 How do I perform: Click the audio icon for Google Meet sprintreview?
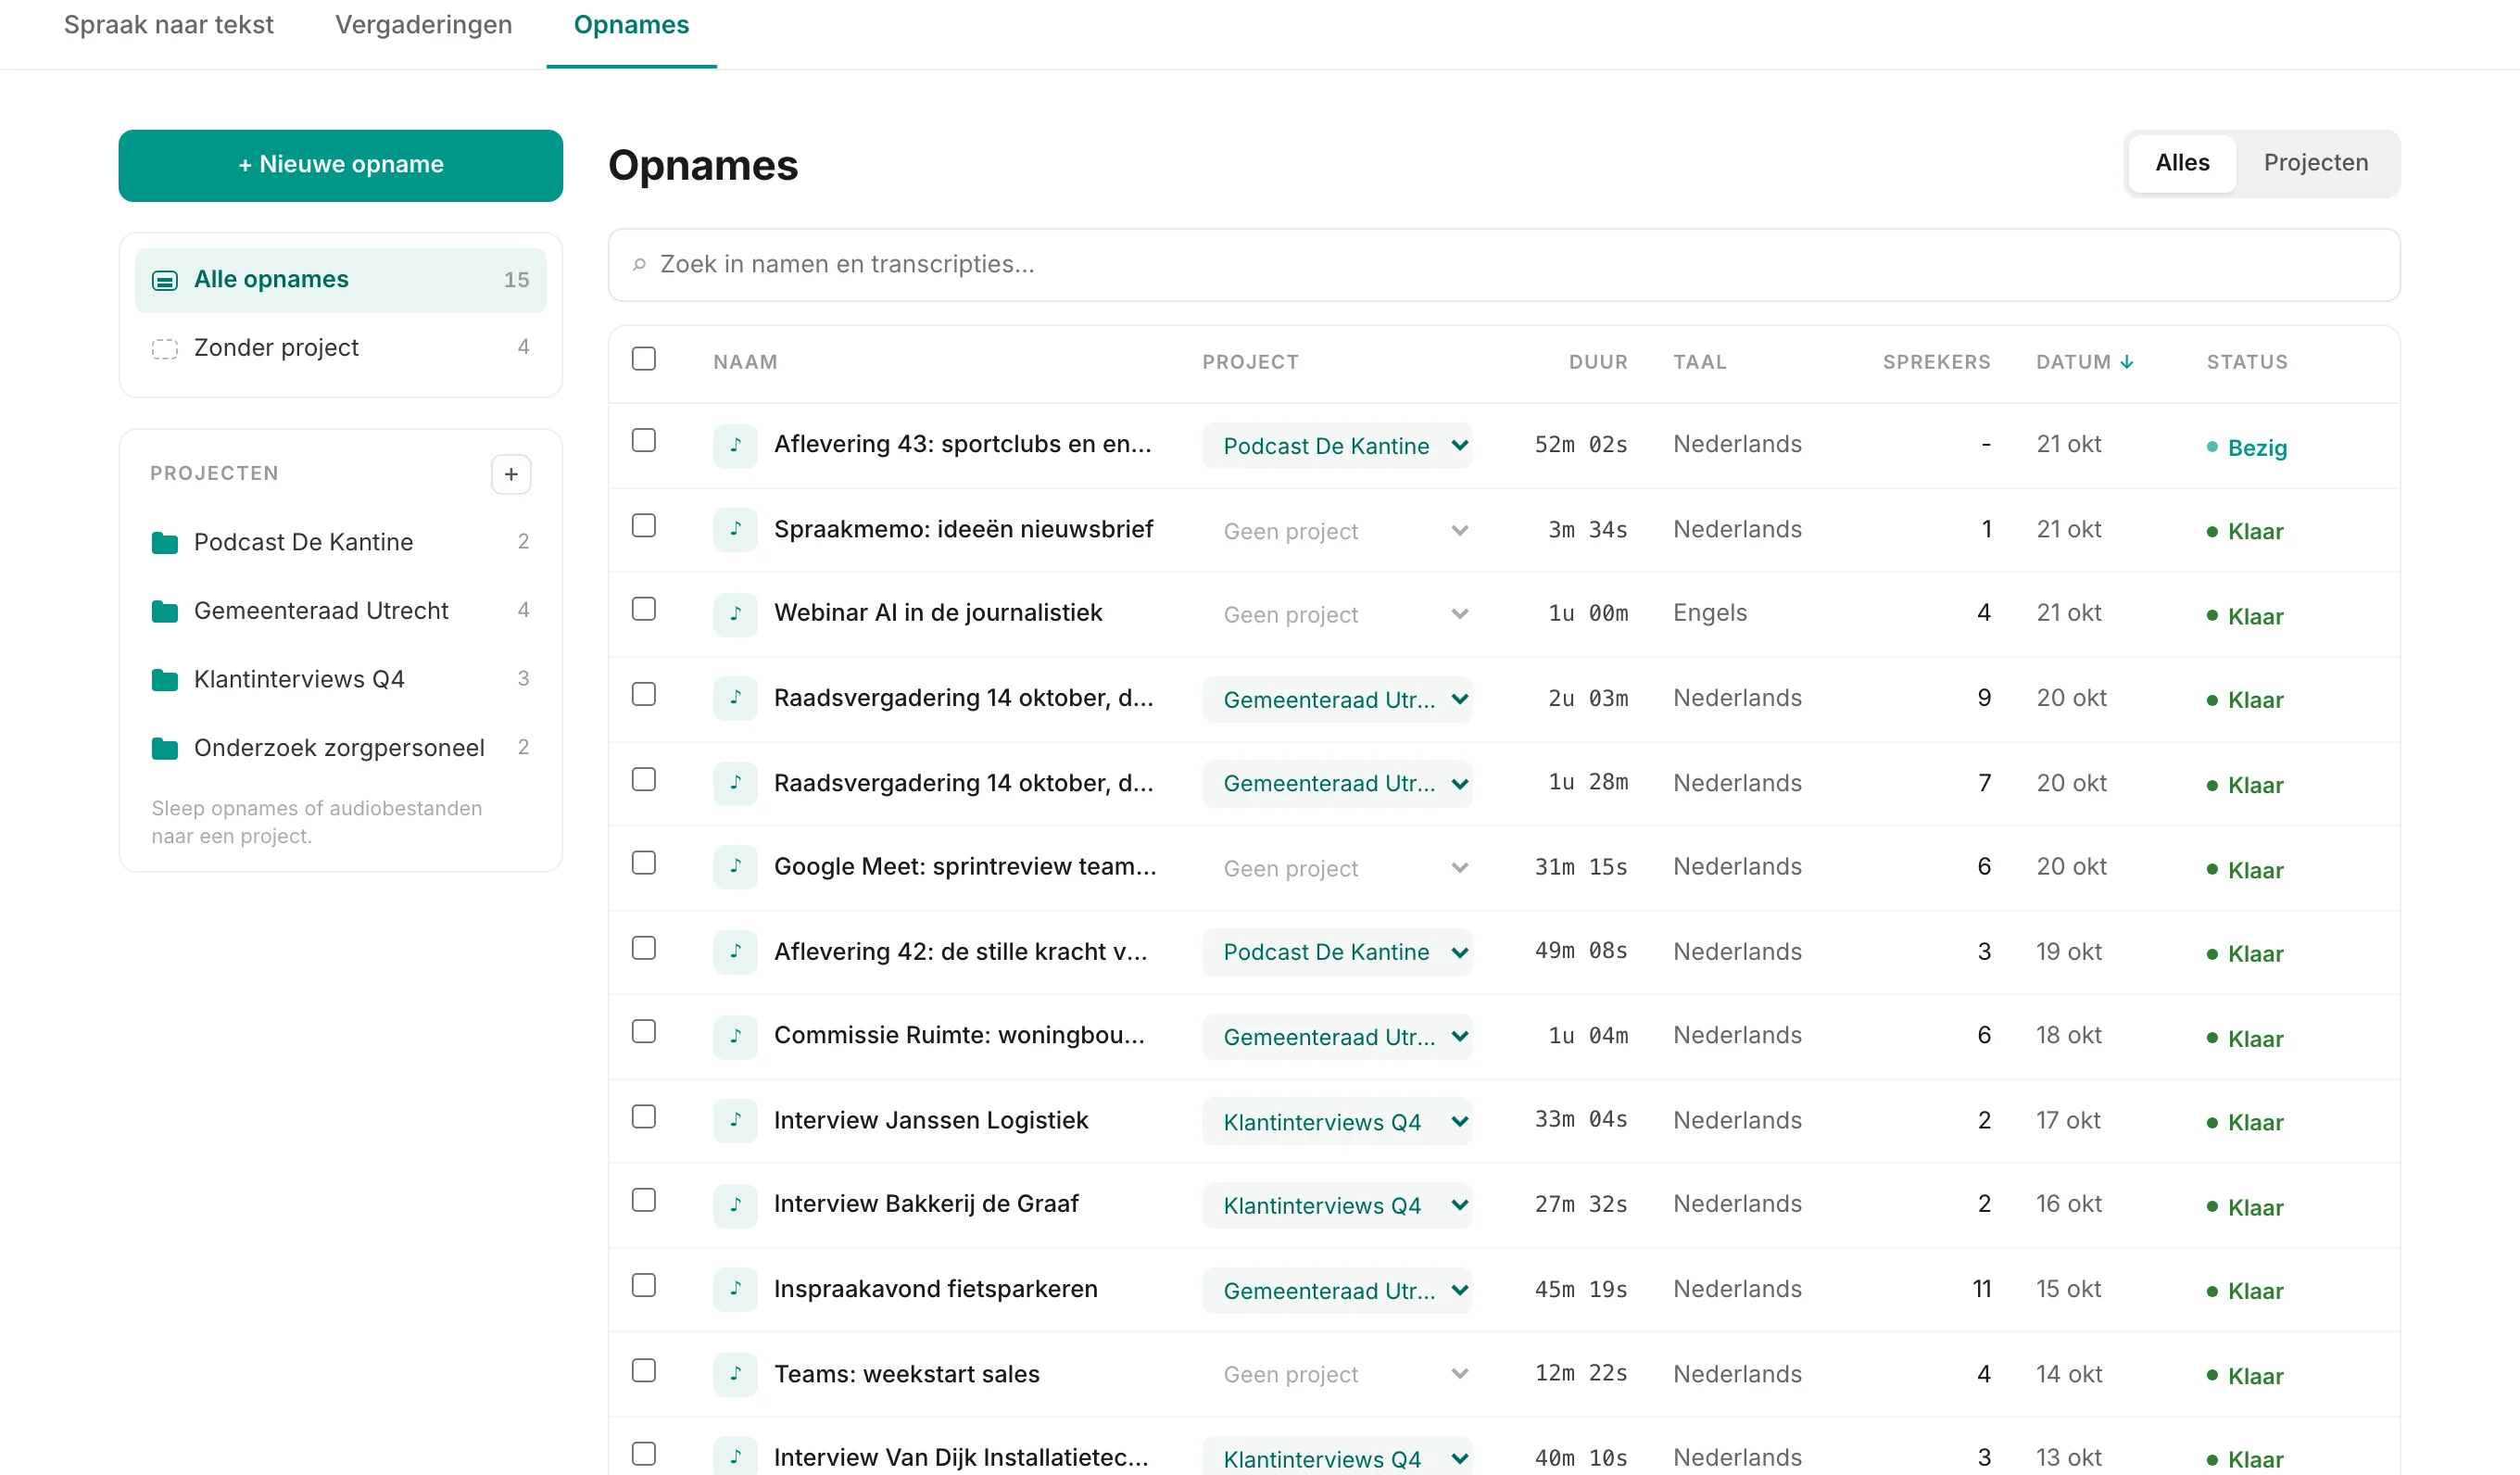(735, 867)
